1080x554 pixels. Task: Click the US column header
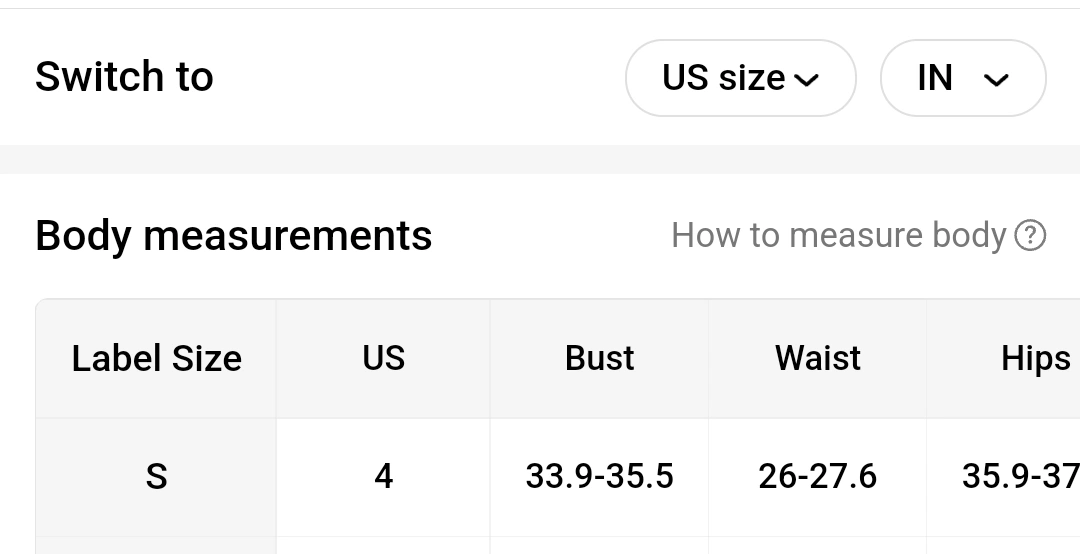click(x=383, y=359)
